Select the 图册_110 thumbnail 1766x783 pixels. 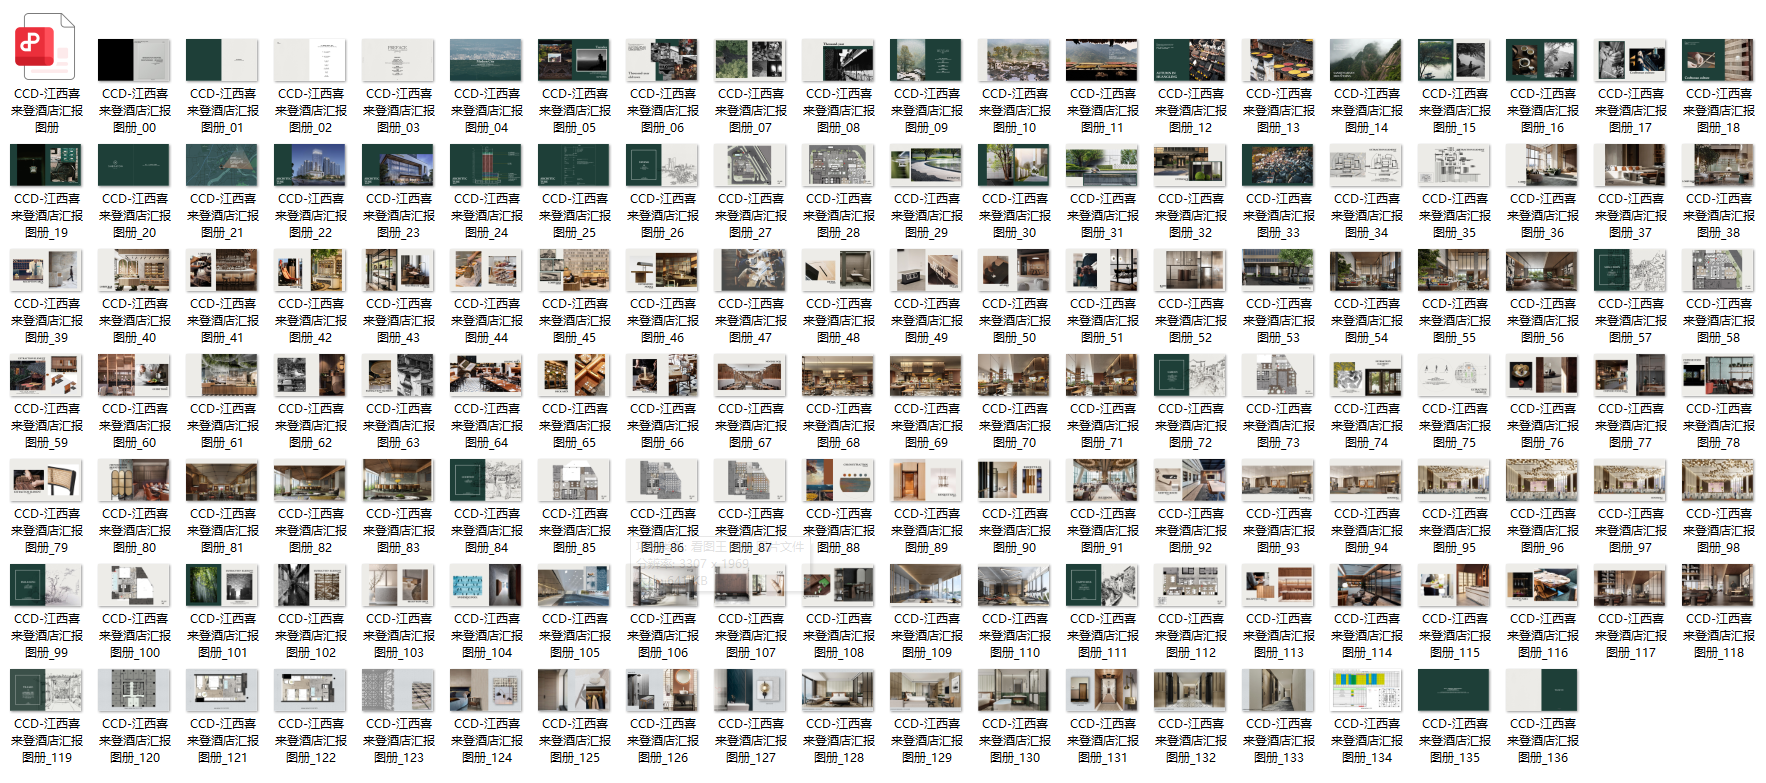coord(1014,585)
